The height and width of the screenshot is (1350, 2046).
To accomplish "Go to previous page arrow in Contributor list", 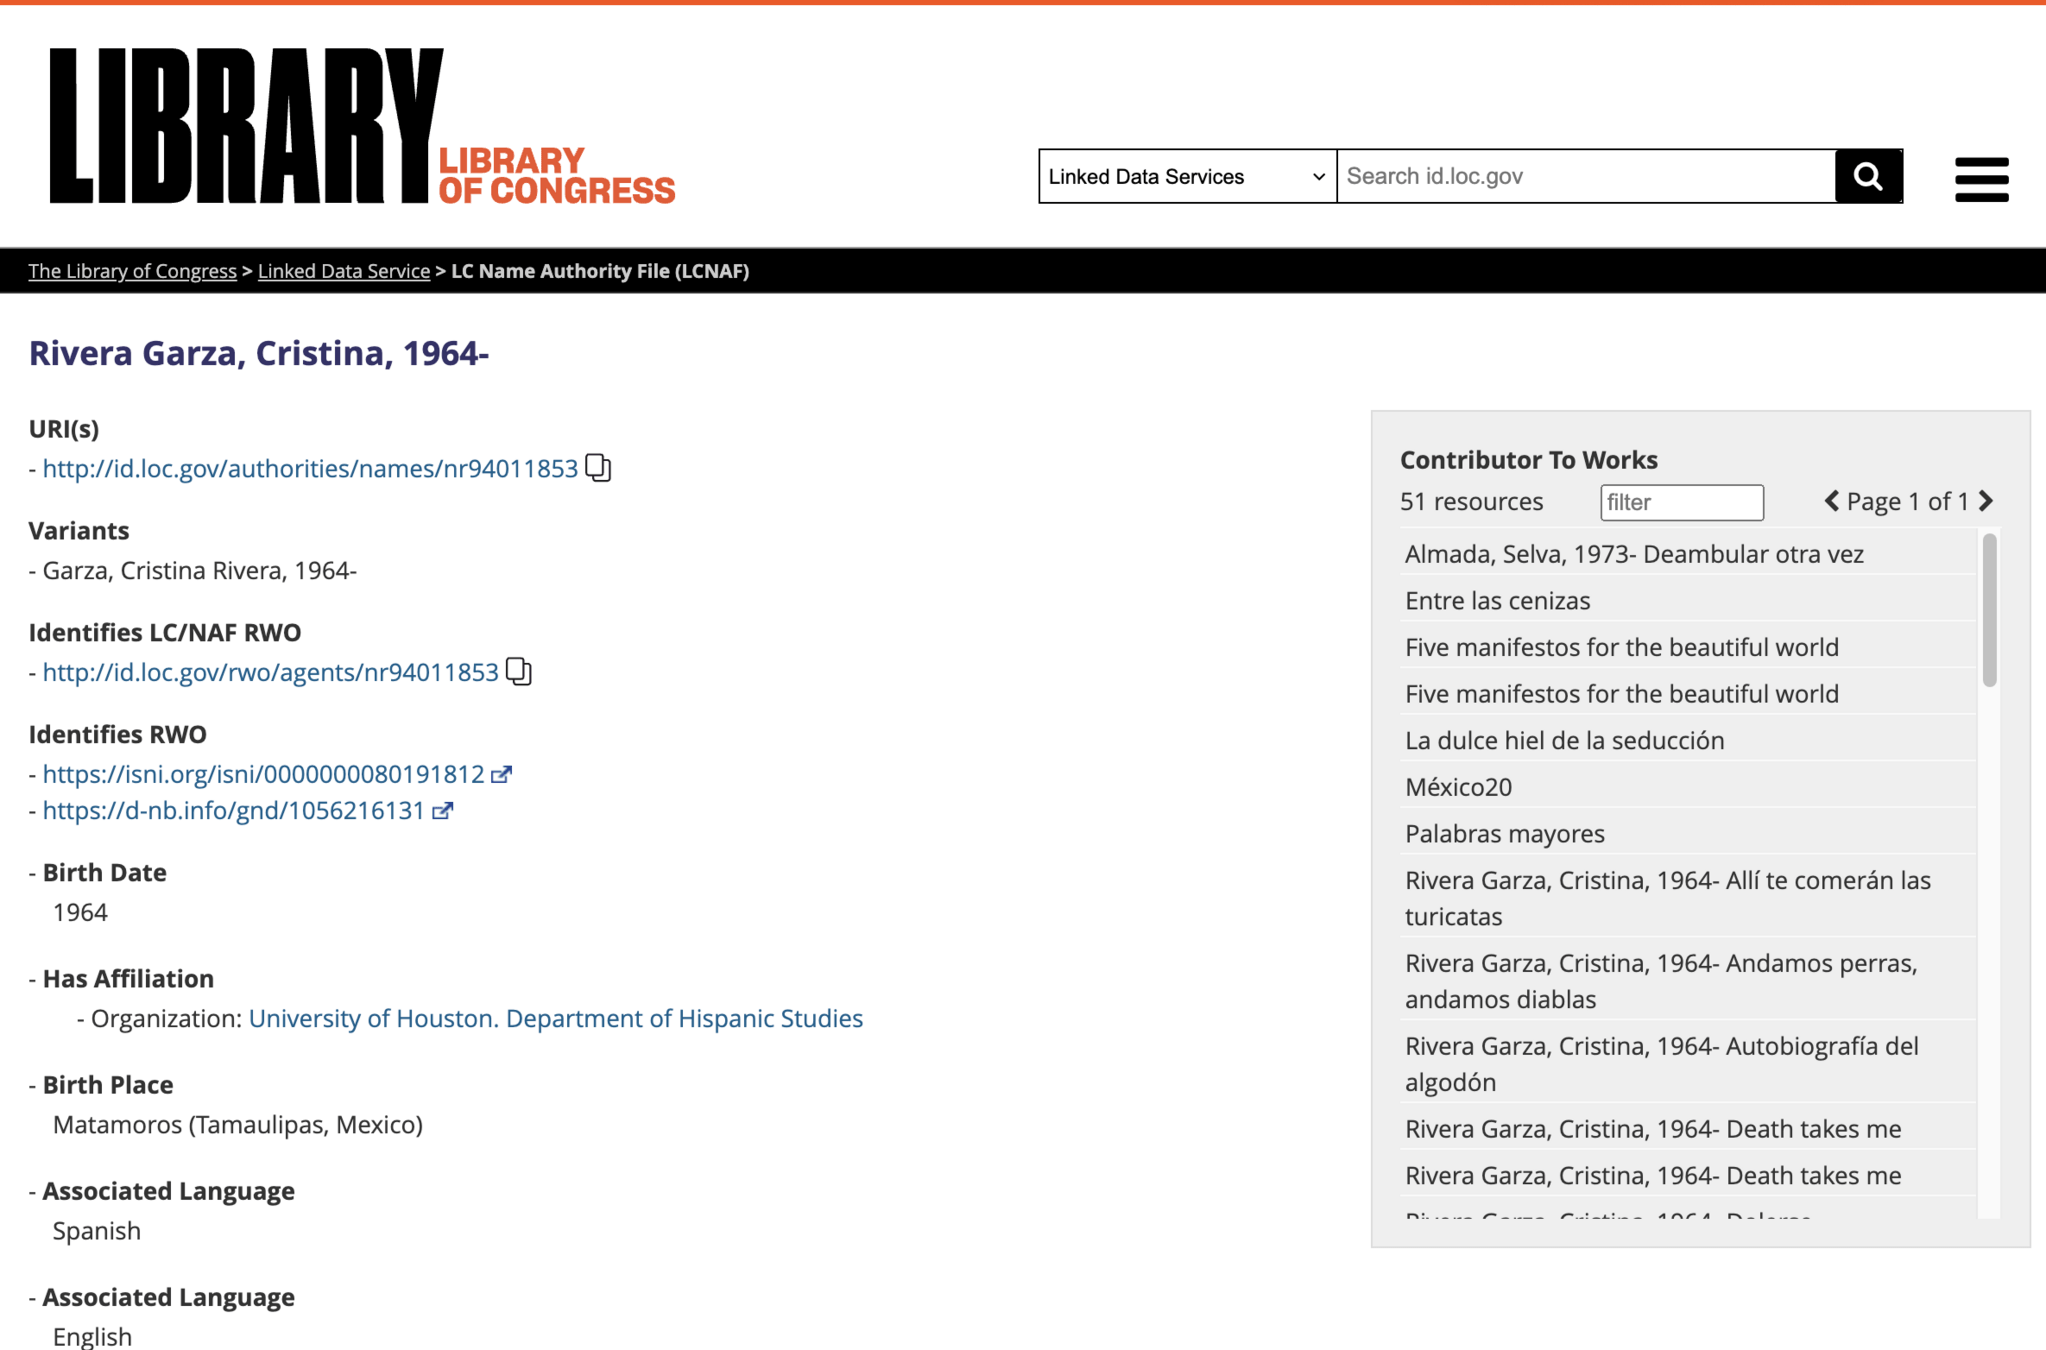I will 1831,501.
